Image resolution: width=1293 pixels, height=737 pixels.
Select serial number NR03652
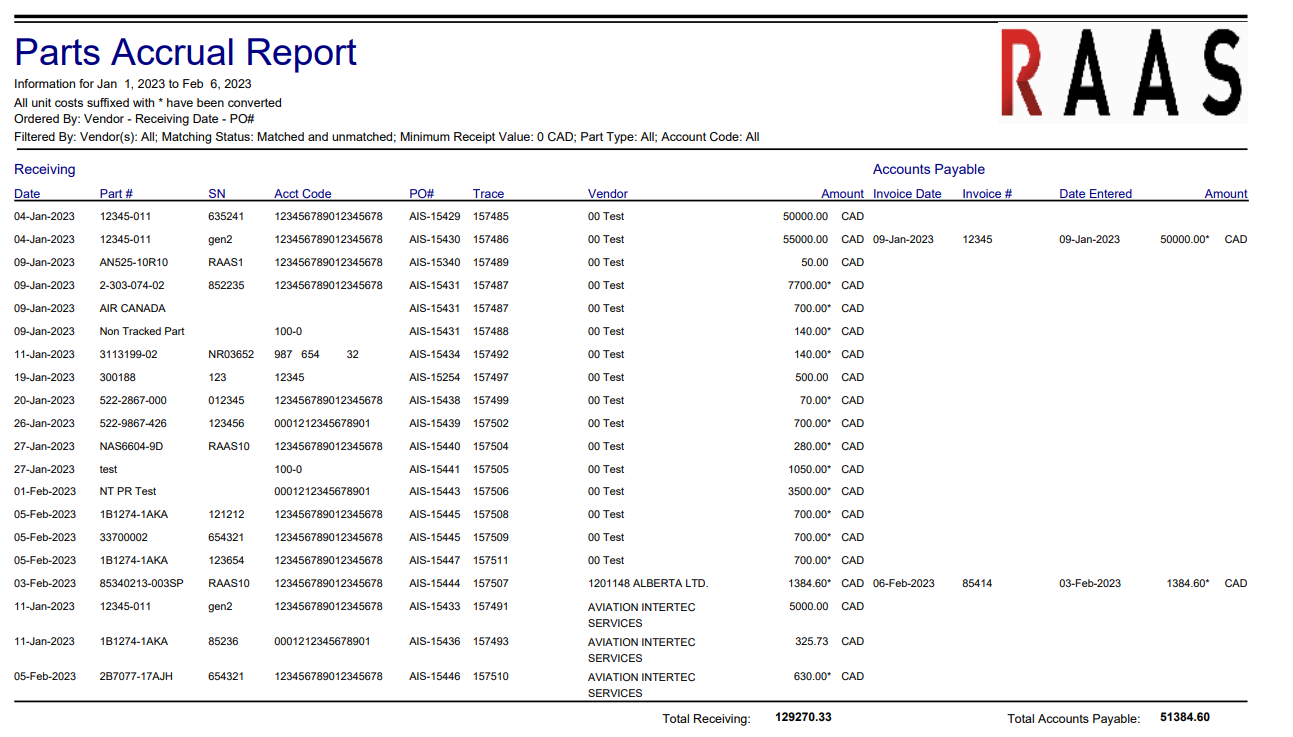231,354
